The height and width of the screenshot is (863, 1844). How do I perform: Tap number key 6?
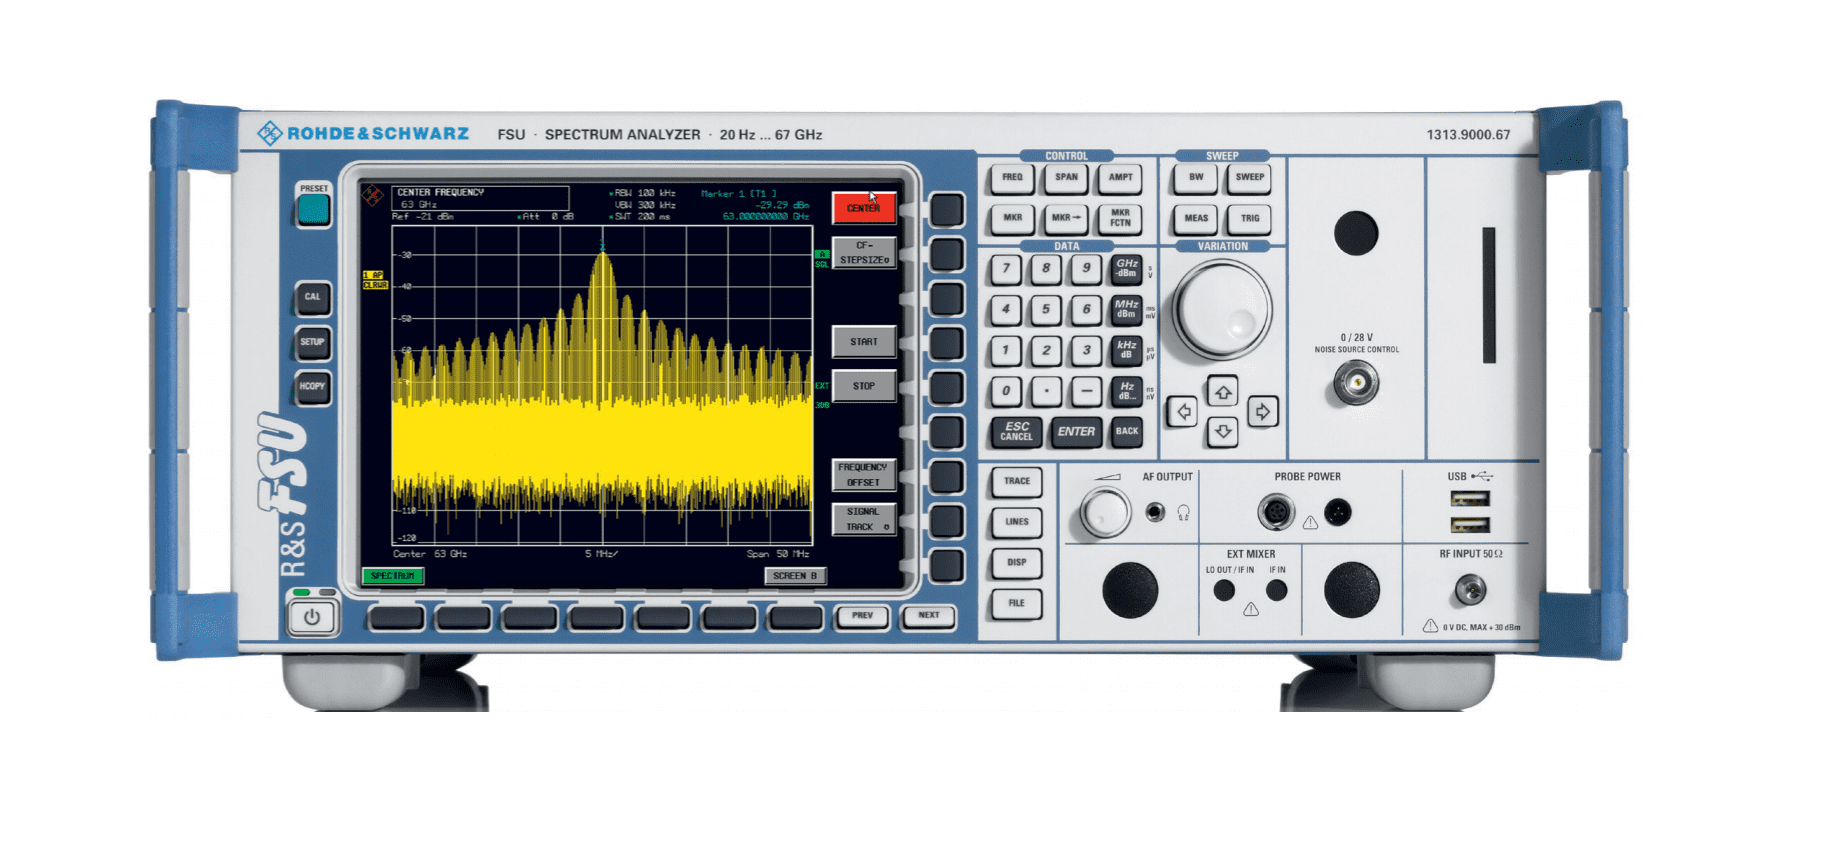(1087, 309)
